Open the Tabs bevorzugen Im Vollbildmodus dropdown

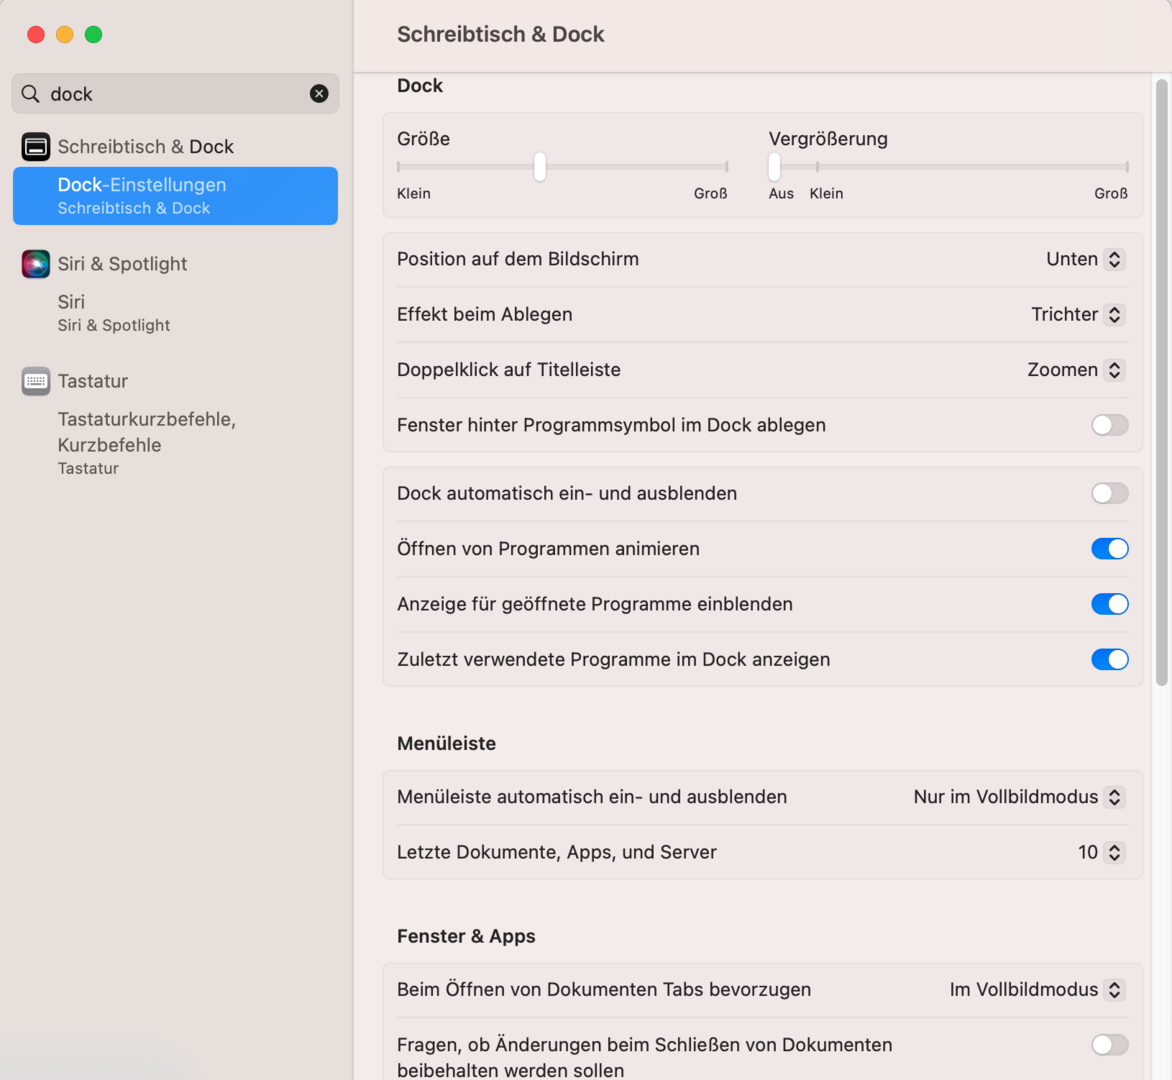point(1037,990)
